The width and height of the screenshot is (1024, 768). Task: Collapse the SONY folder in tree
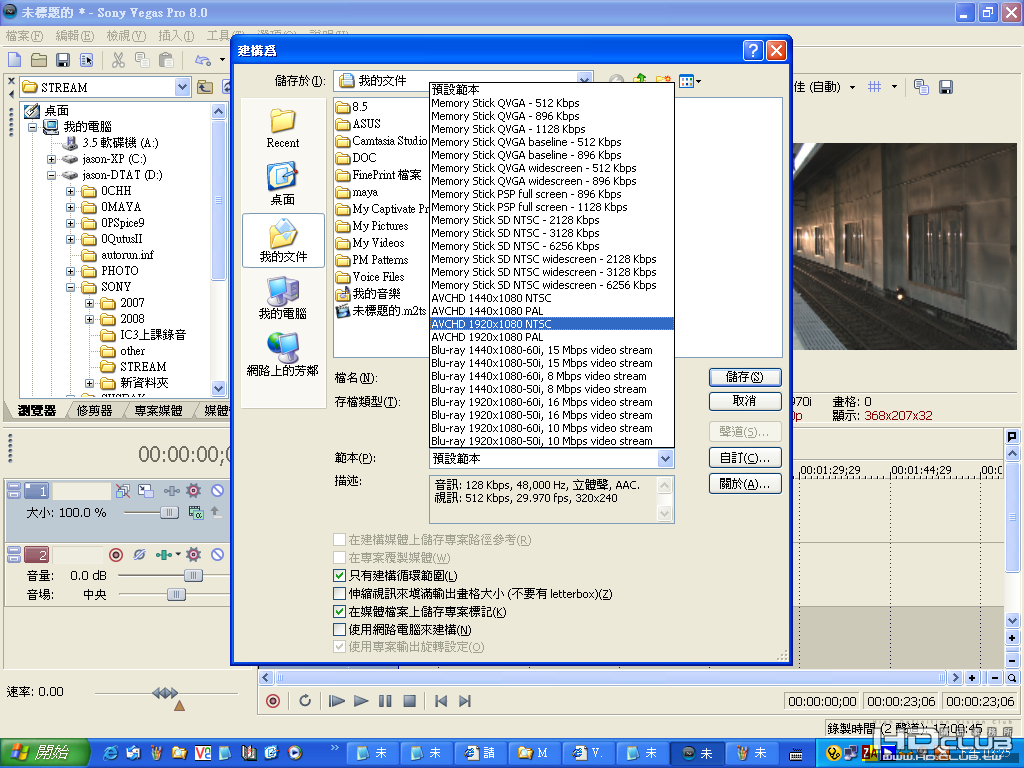click(x=71, y=287)
